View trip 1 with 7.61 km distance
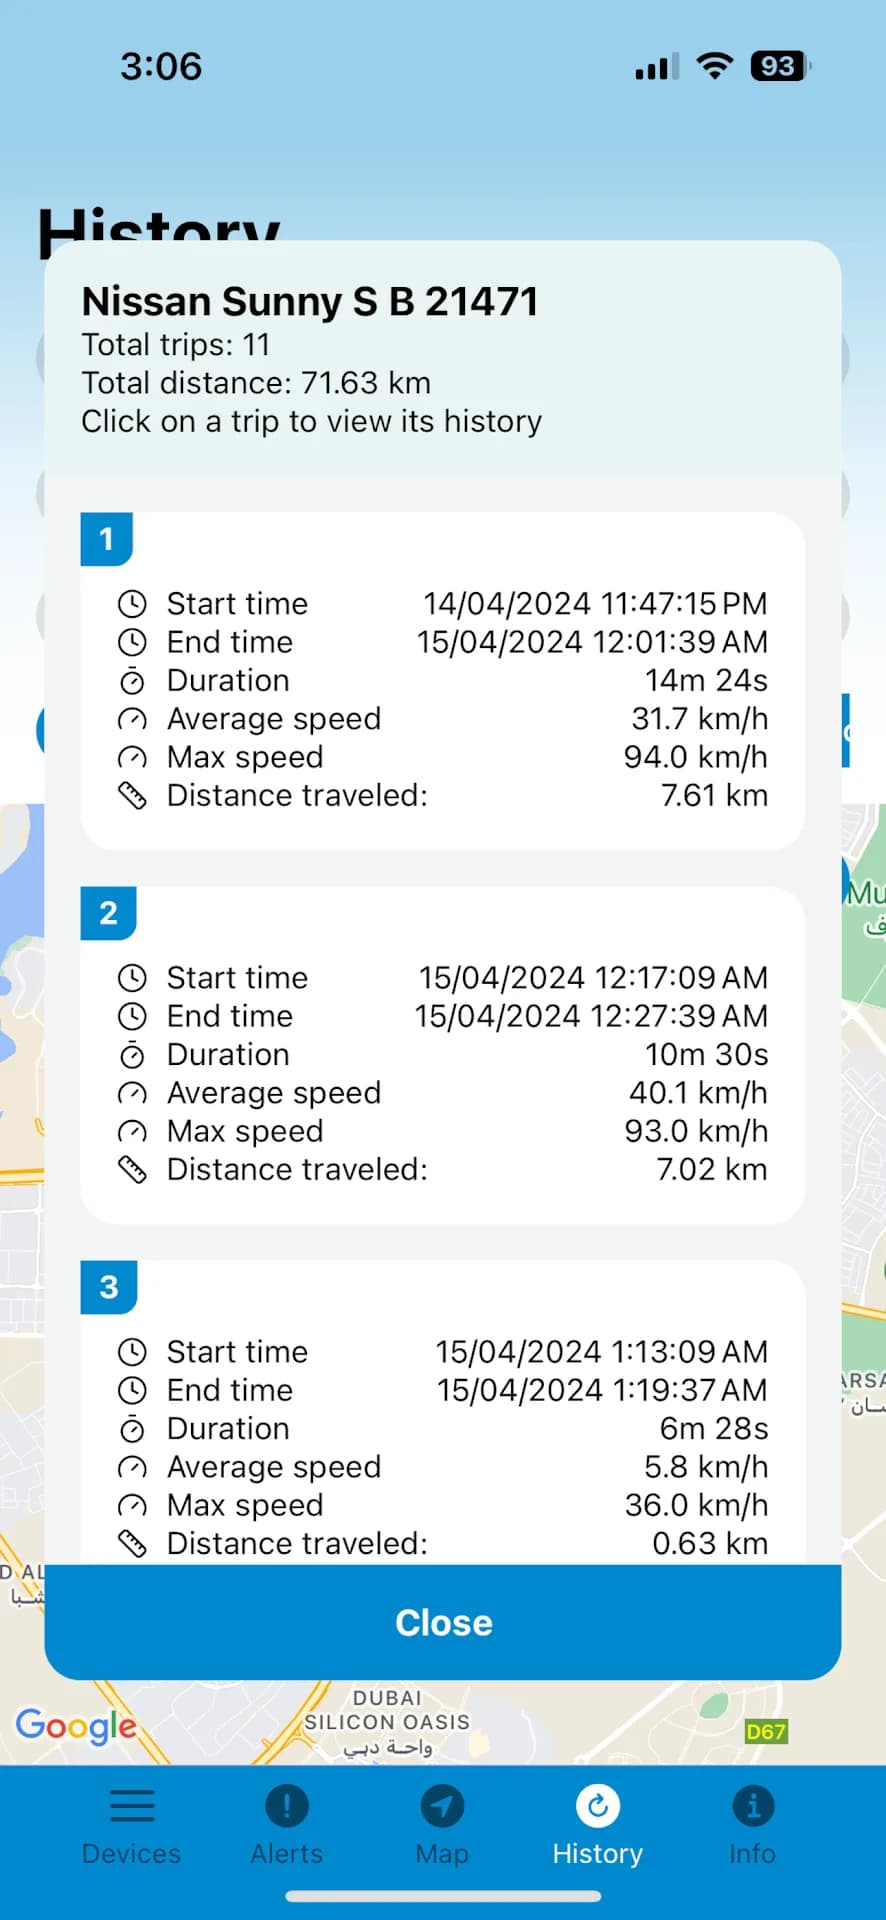886x1920 pixels. click(x=443, y=681)
